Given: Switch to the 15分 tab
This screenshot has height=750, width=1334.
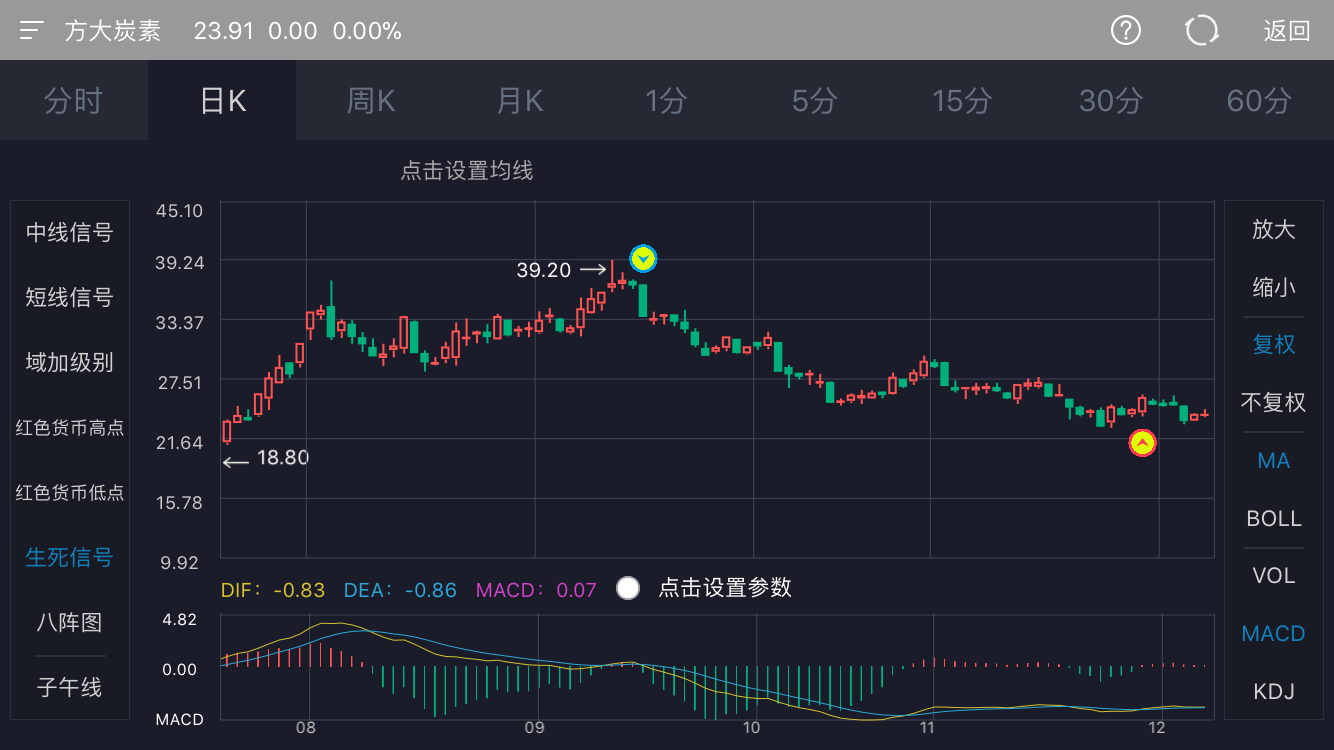Looking at the screenshot, I should coord(963,100).
